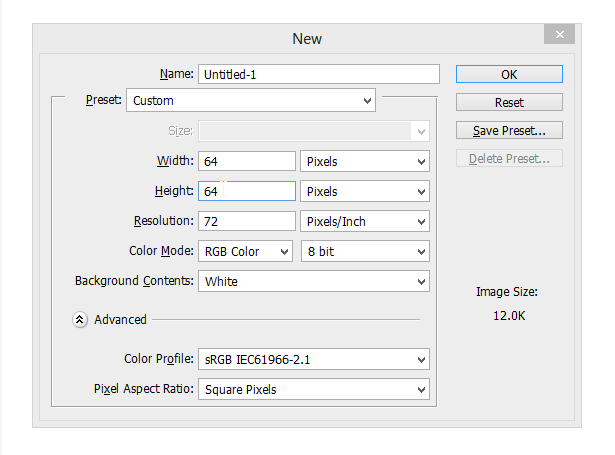Click the Delete Preset... button
The height and width of the screenshot is (455, 615).
[509, 158]
